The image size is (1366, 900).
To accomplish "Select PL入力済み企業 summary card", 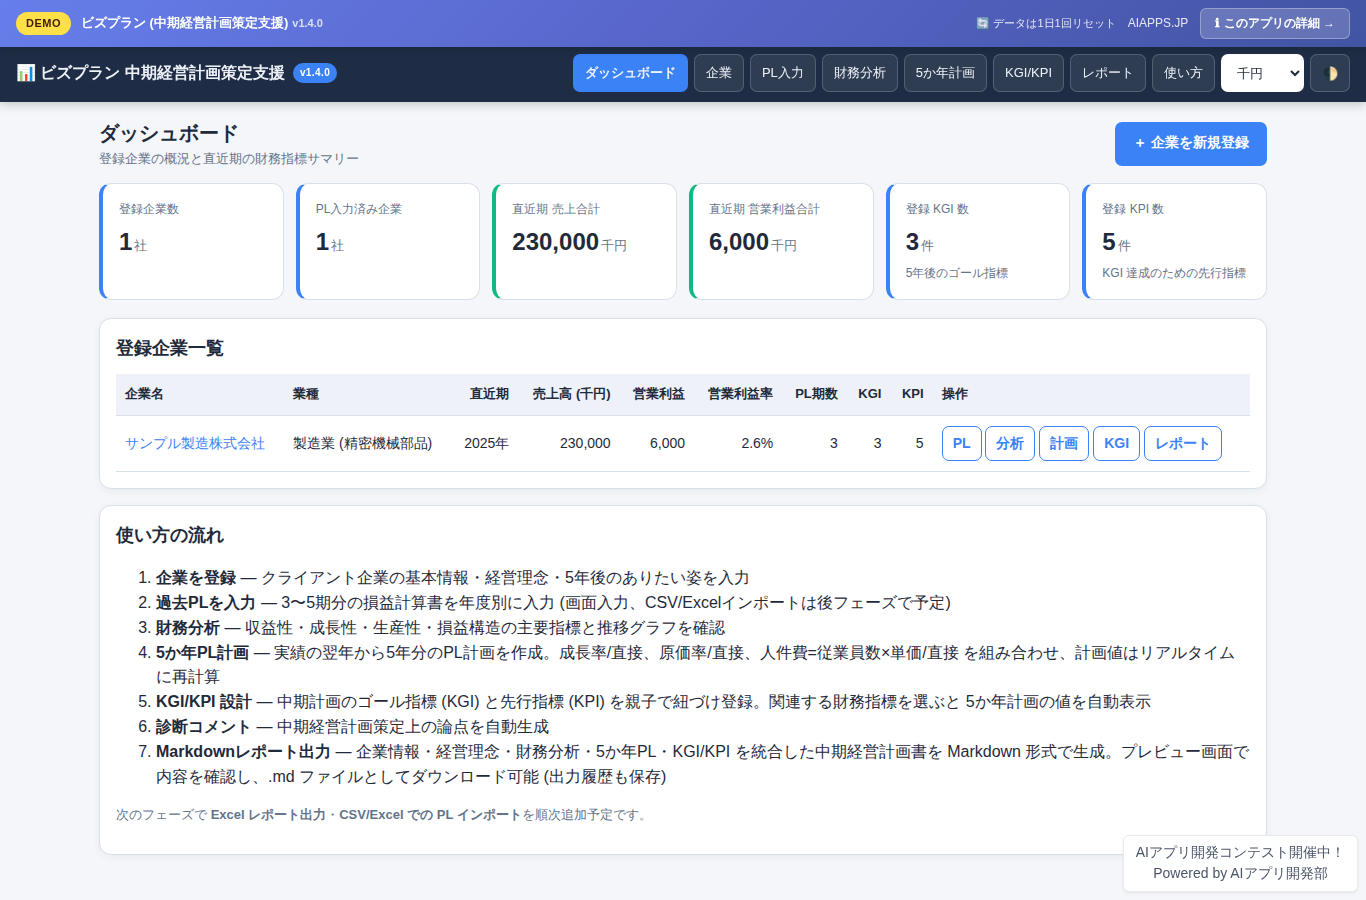I will tap(388, 241).
